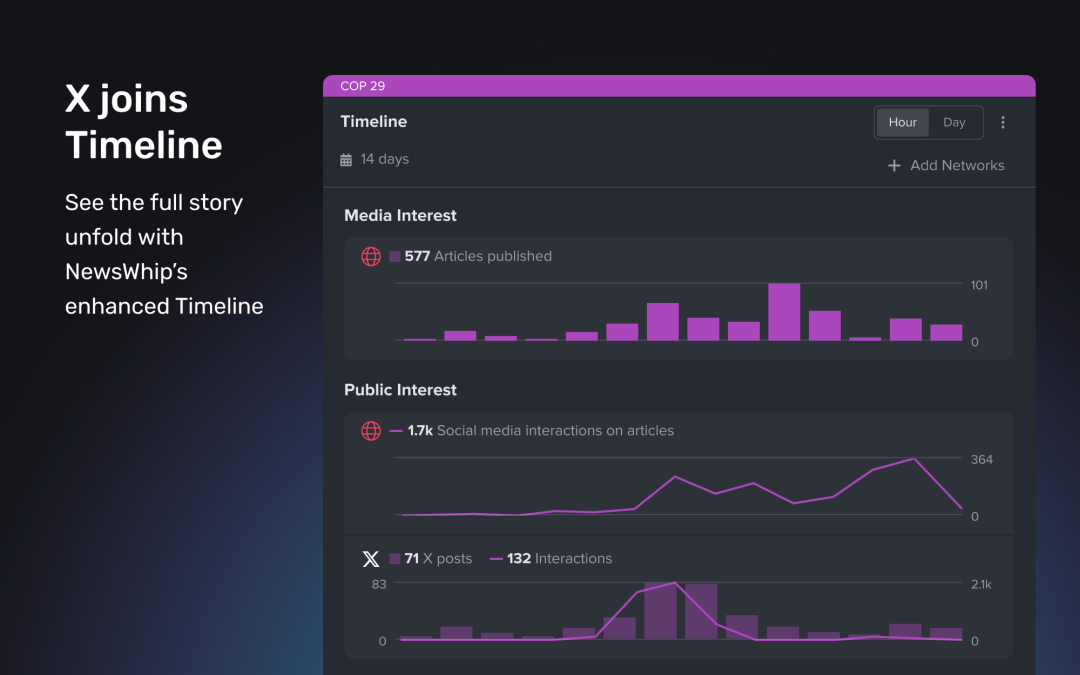The height and width of the screenshot is (675, 1080).
Task: Select the globe icon in Public Interest panel
Action: (x=371, y=431)
